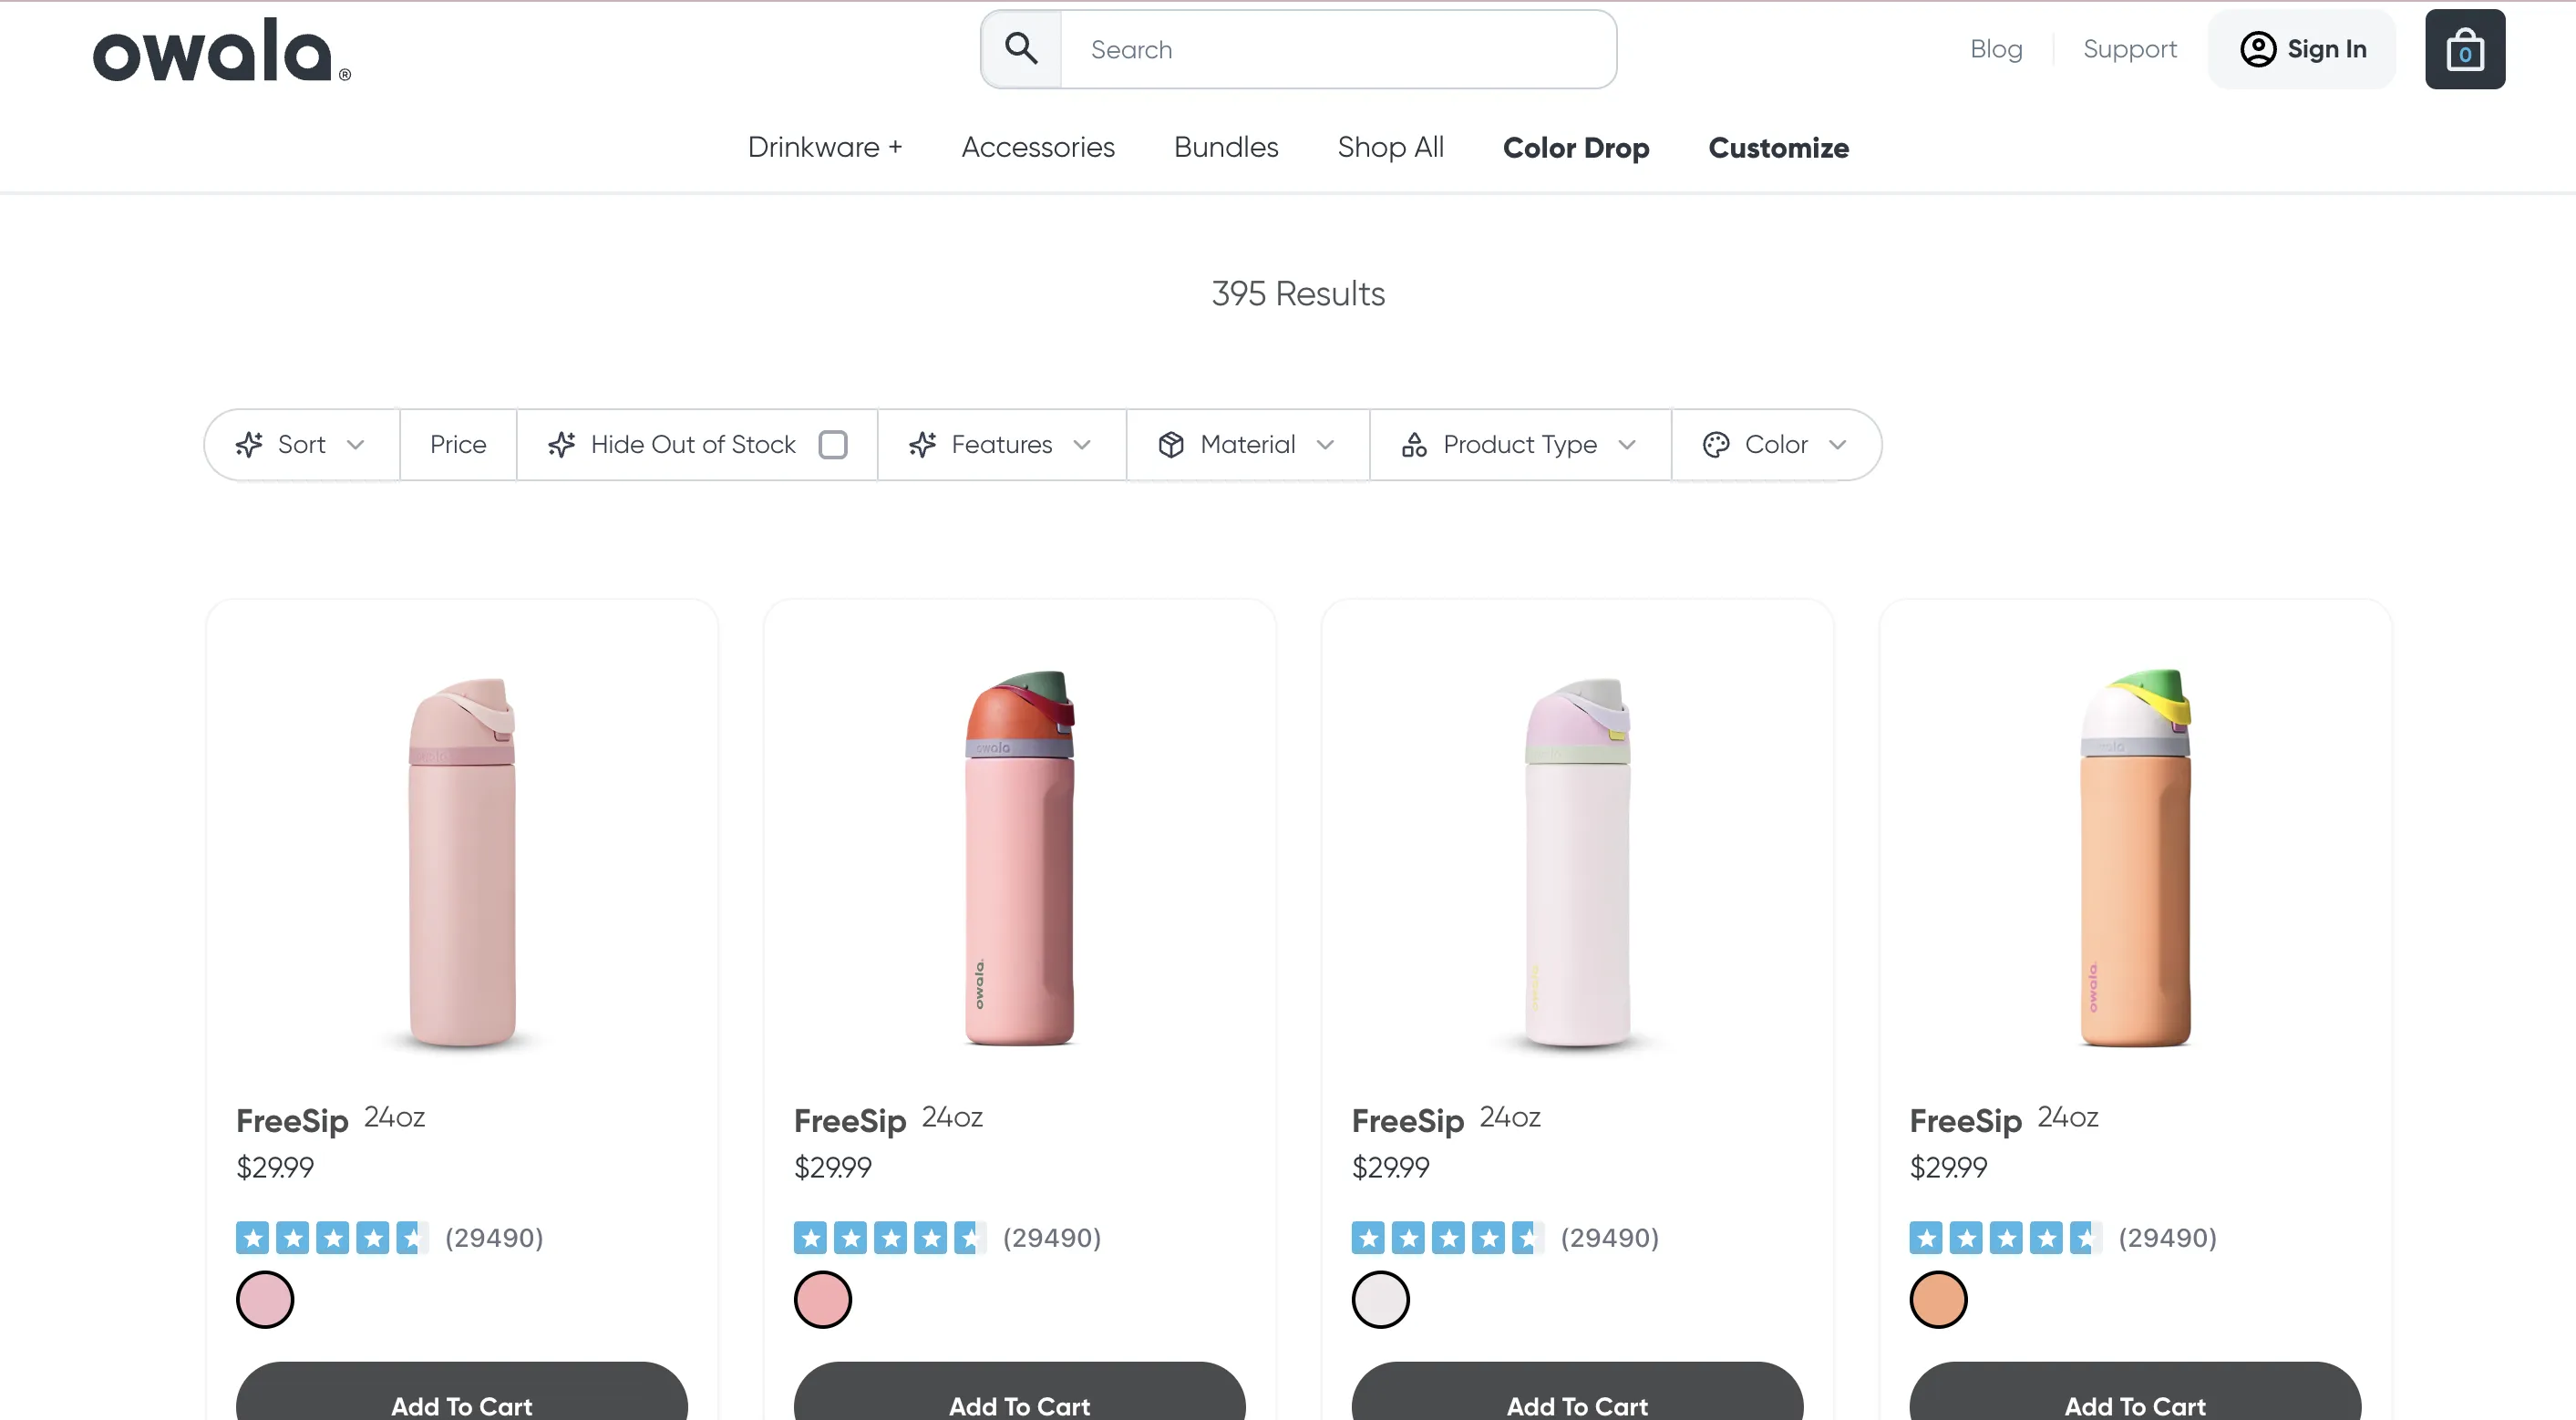Click the search magnifier icon
Image resolution: width=2576 pixels, height=1420 pixels.
click(1021, 48)
